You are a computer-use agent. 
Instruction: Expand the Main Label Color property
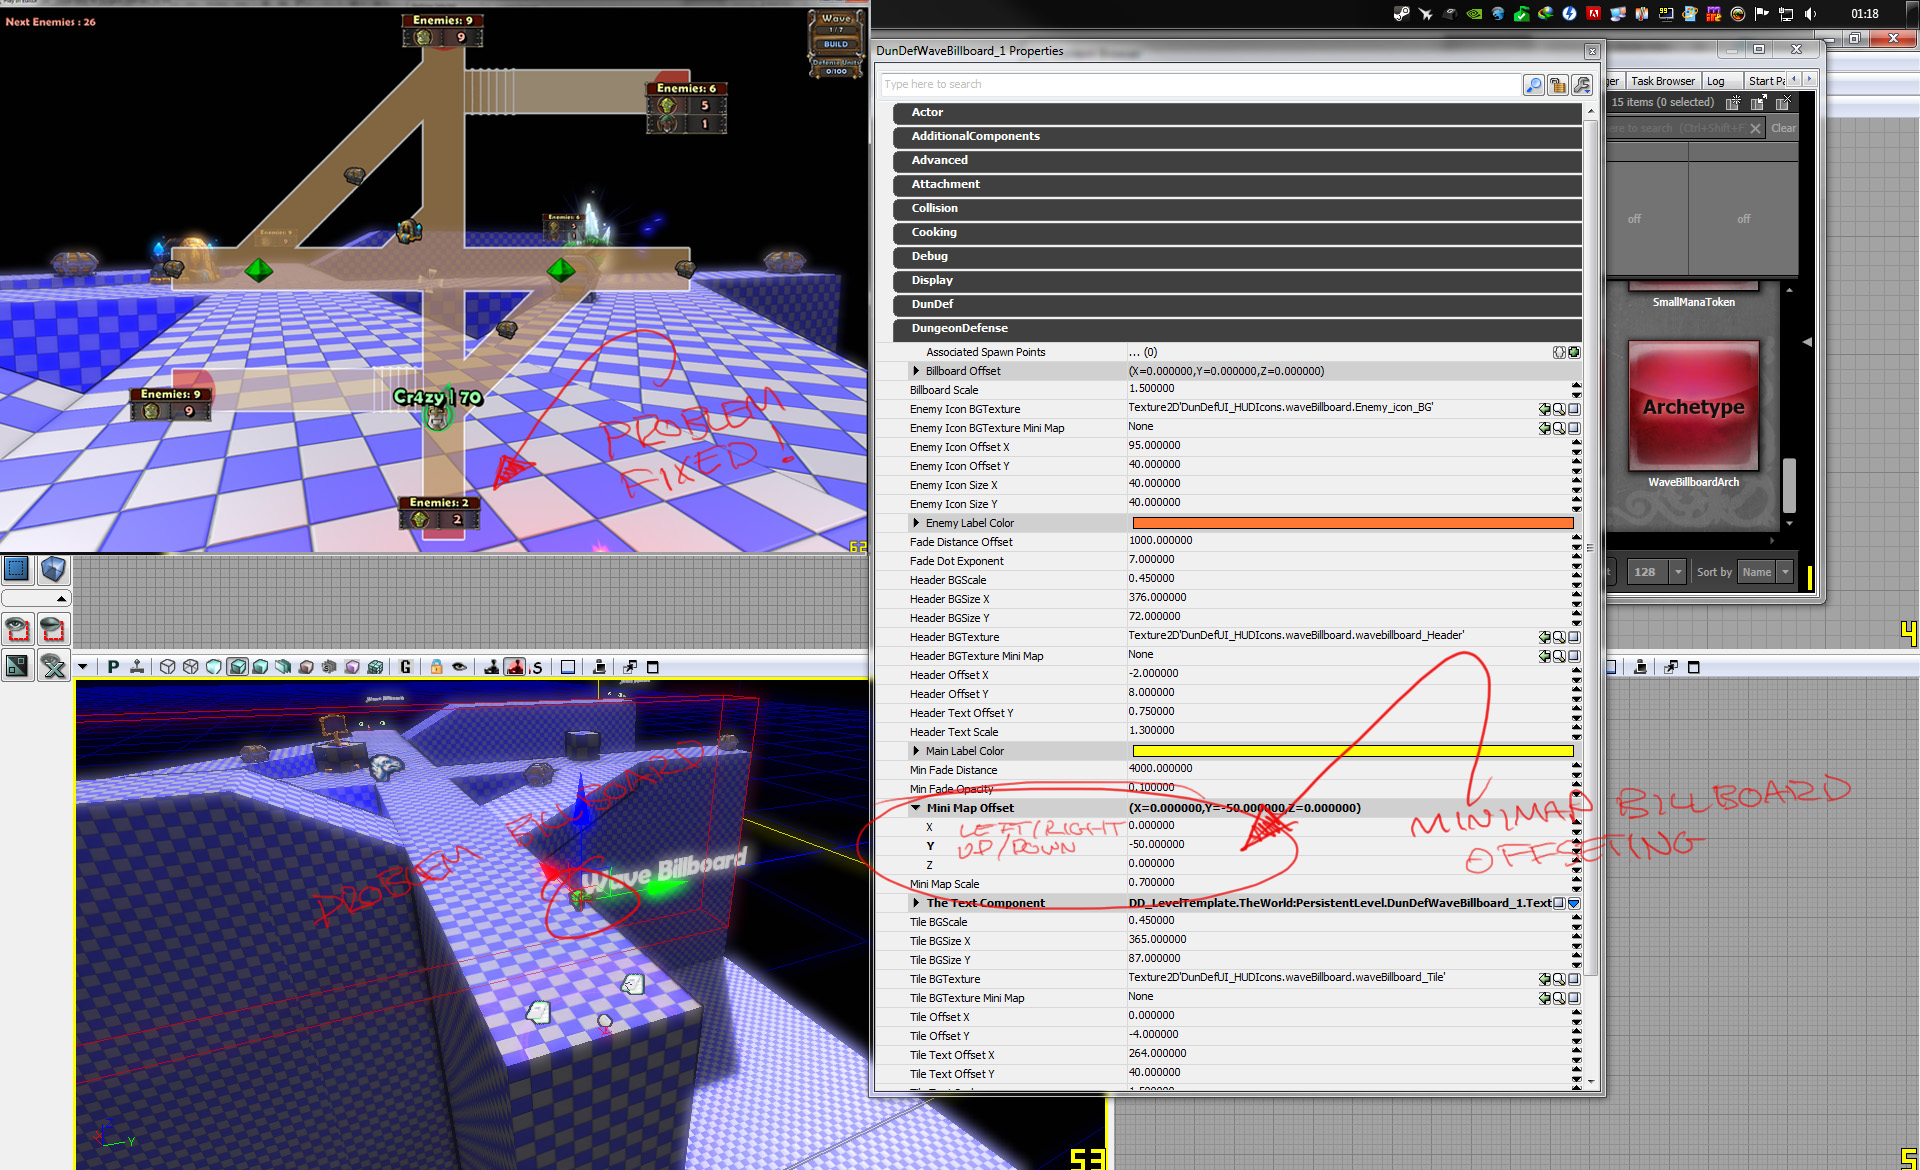tap(916, 751)
